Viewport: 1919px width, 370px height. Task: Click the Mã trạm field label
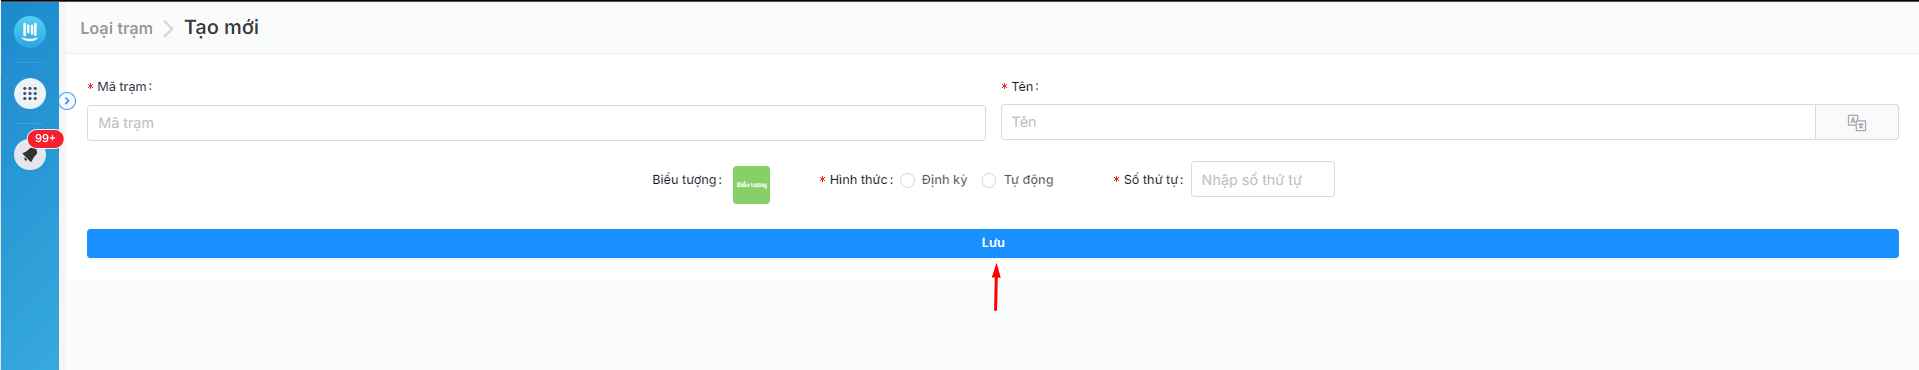(124, 87)
